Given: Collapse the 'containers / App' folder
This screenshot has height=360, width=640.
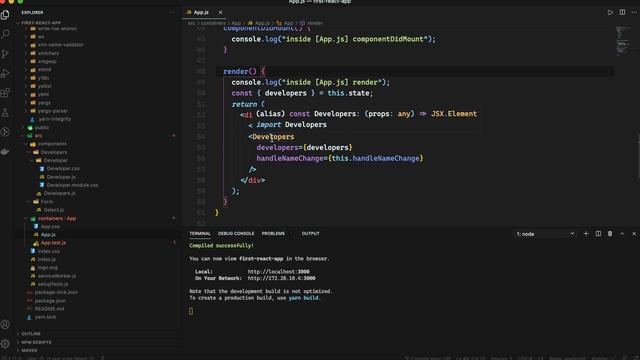Looking at the screenshot, I should pos(57,218).
